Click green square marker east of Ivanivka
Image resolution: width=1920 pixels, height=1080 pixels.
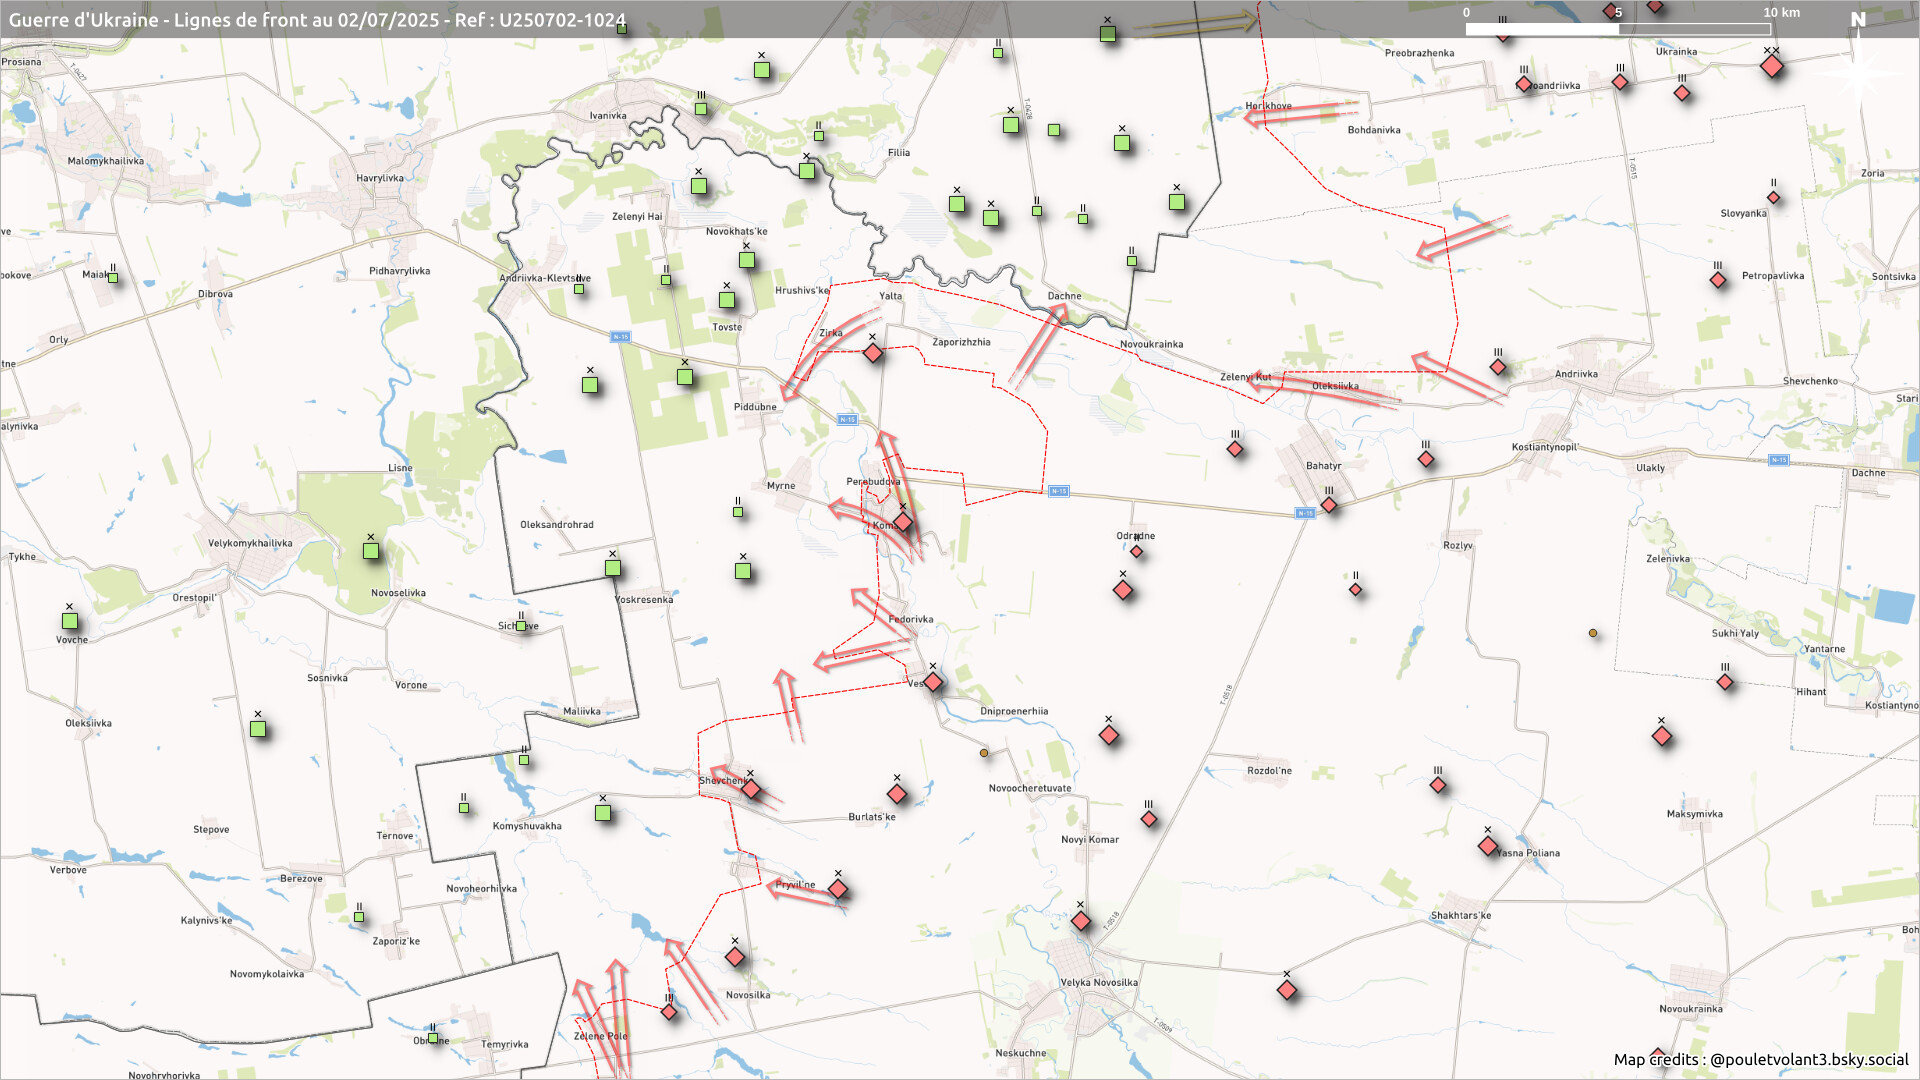tap(701, 109)
